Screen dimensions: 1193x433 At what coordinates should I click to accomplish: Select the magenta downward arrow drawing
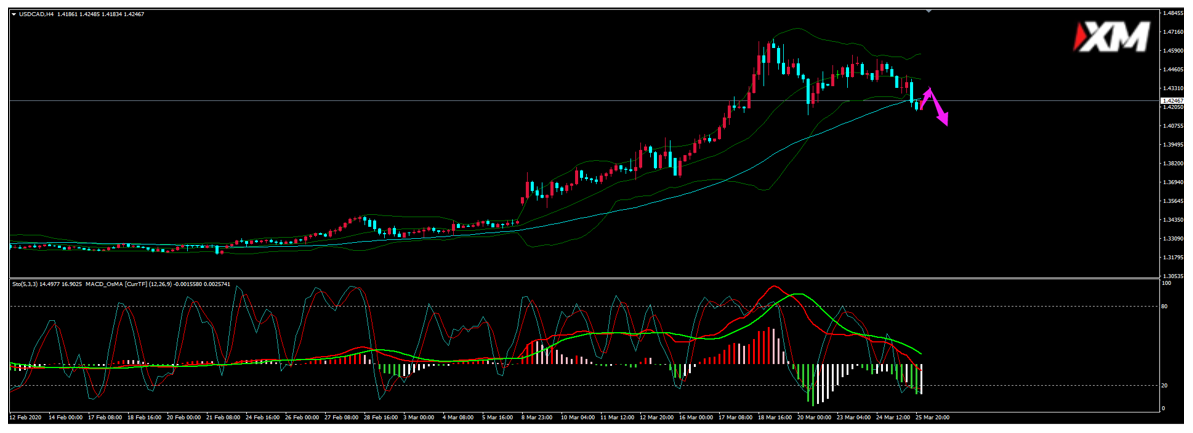[x=941, y=116]
